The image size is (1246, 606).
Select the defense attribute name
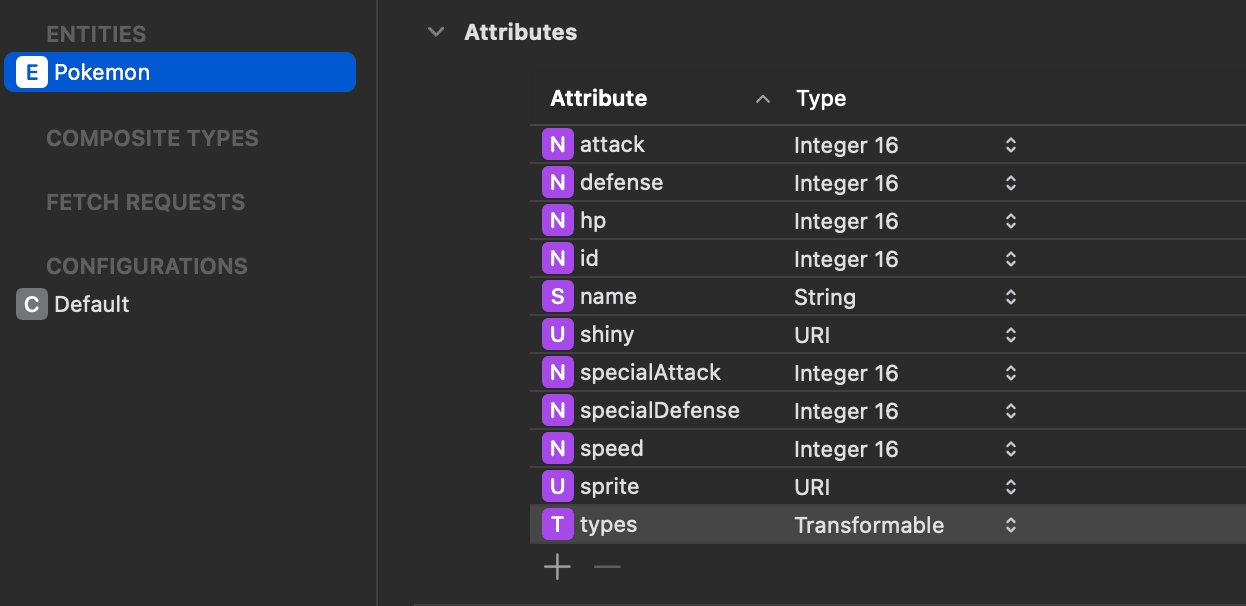point(621,183)
